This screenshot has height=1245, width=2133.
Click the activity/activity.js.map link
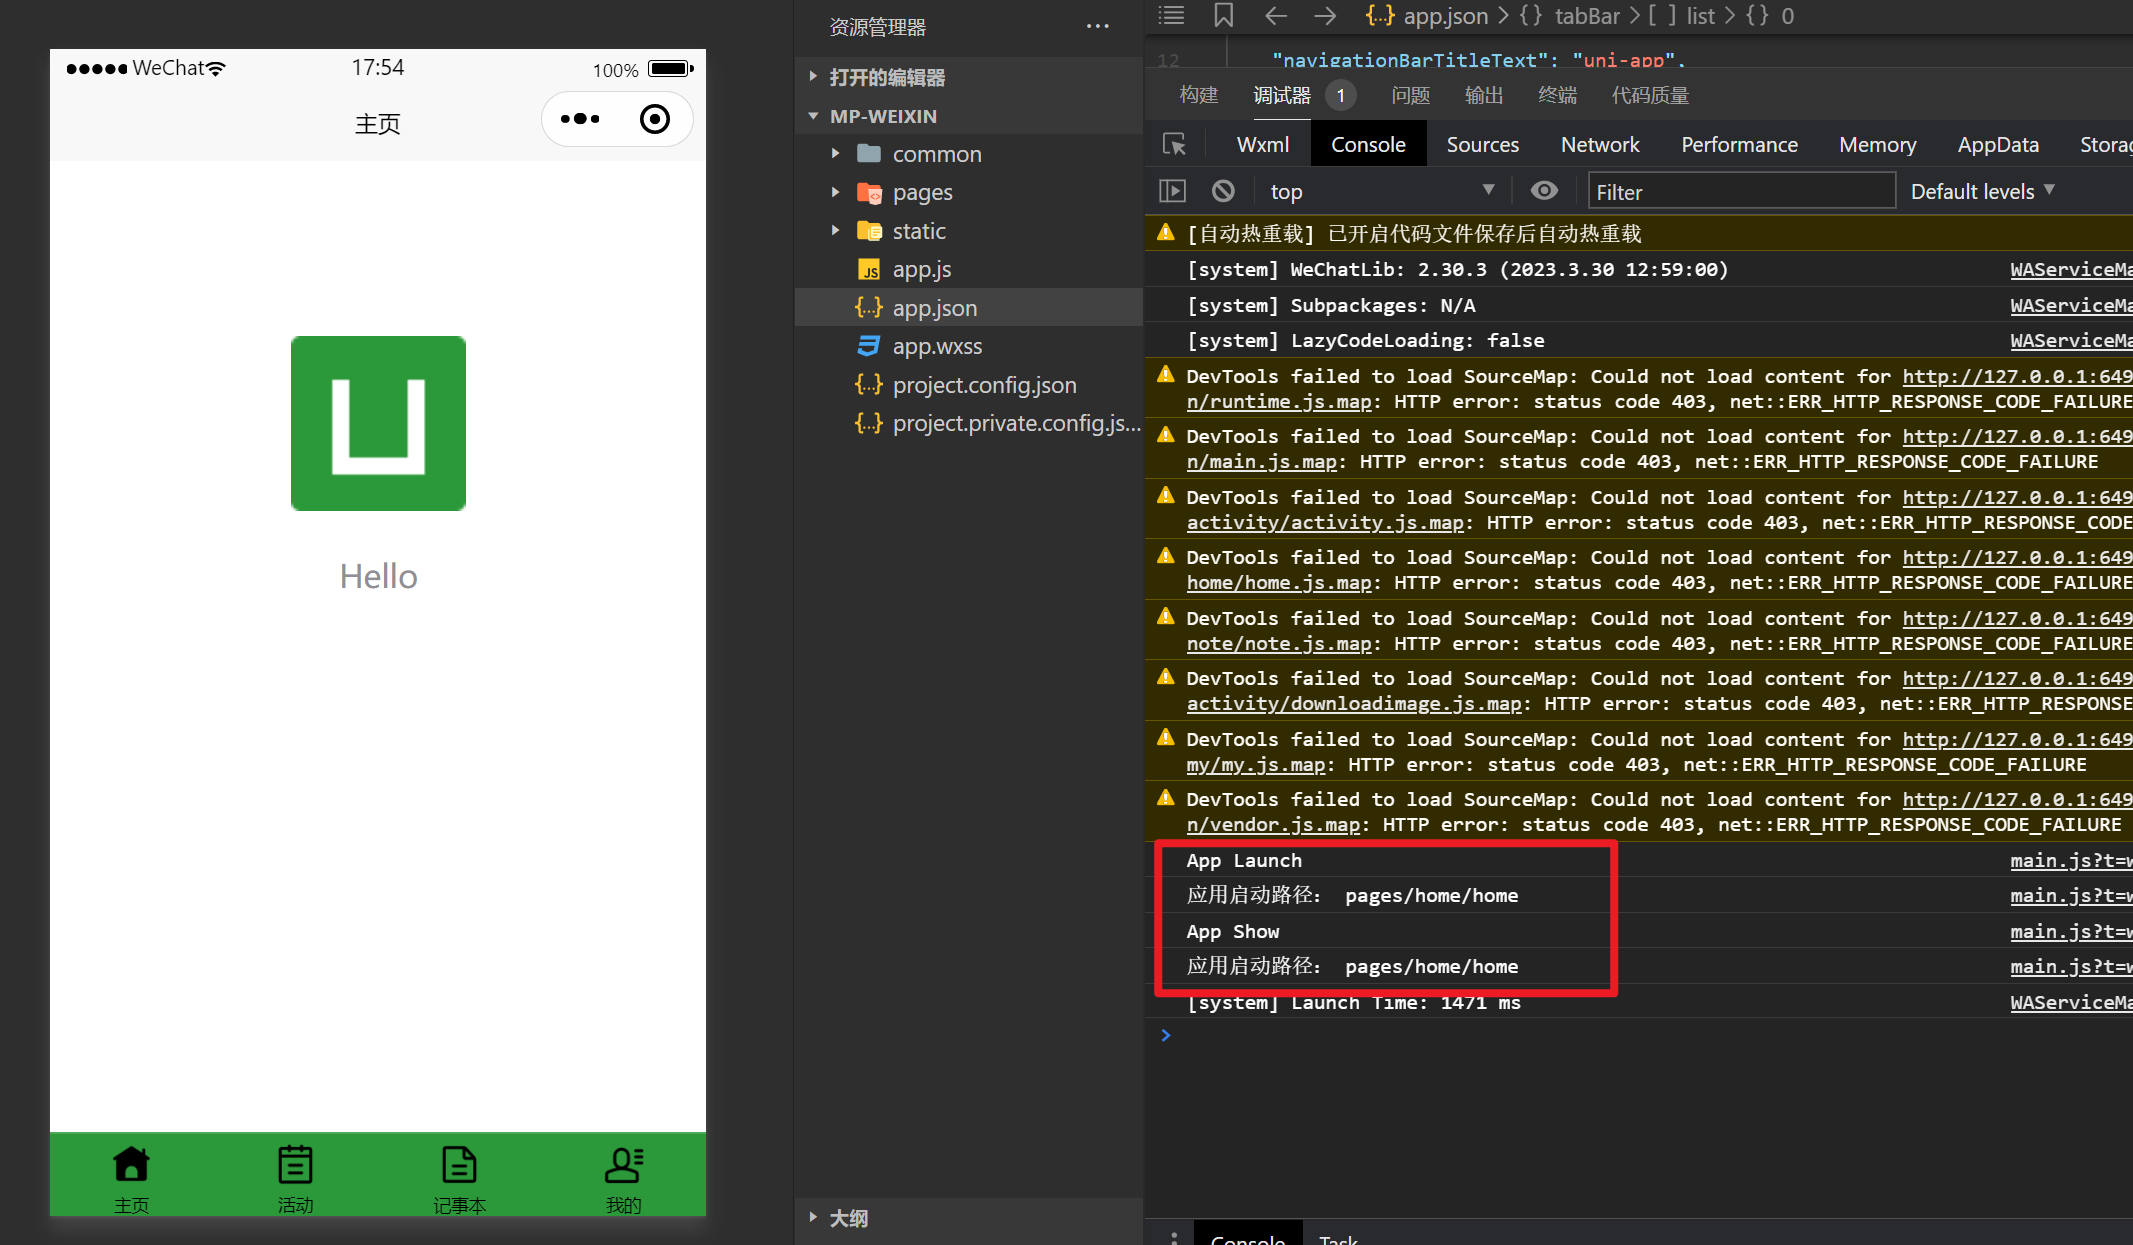[1325, 523]
